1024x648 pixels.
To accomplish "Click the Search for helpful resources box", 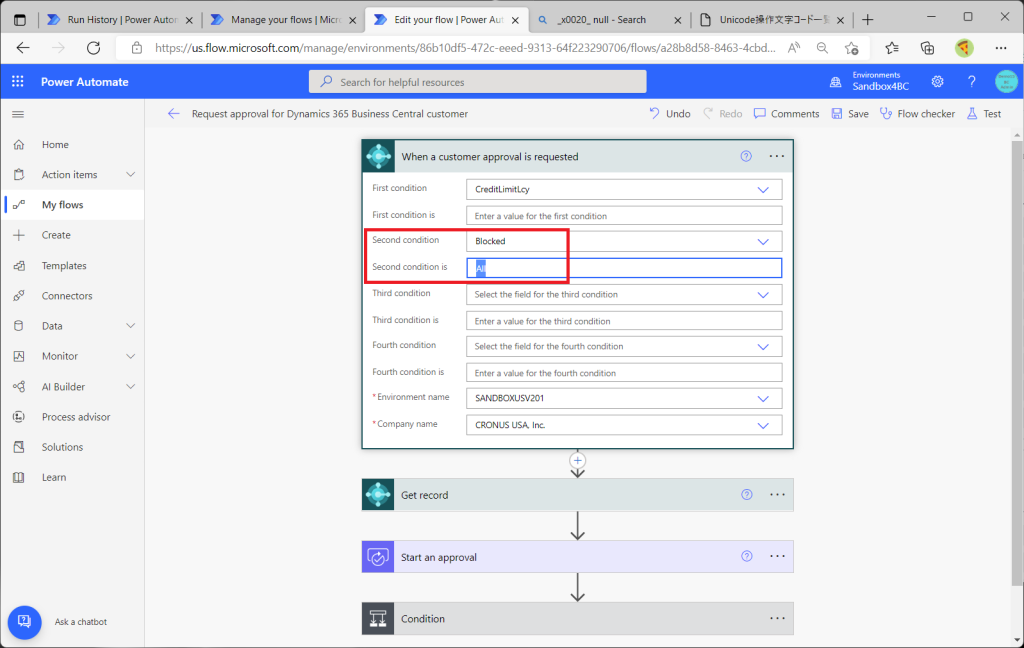I will (x=477, y=82).
